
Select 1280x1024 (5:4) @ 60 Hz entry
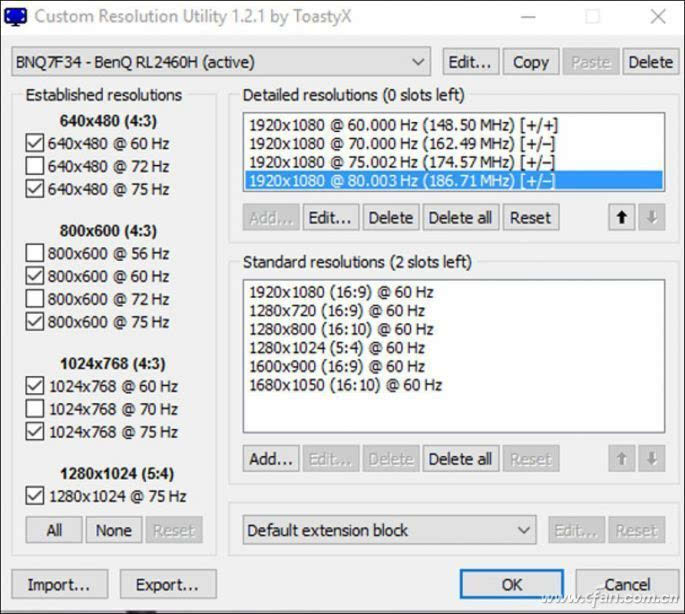click(453, 348)
